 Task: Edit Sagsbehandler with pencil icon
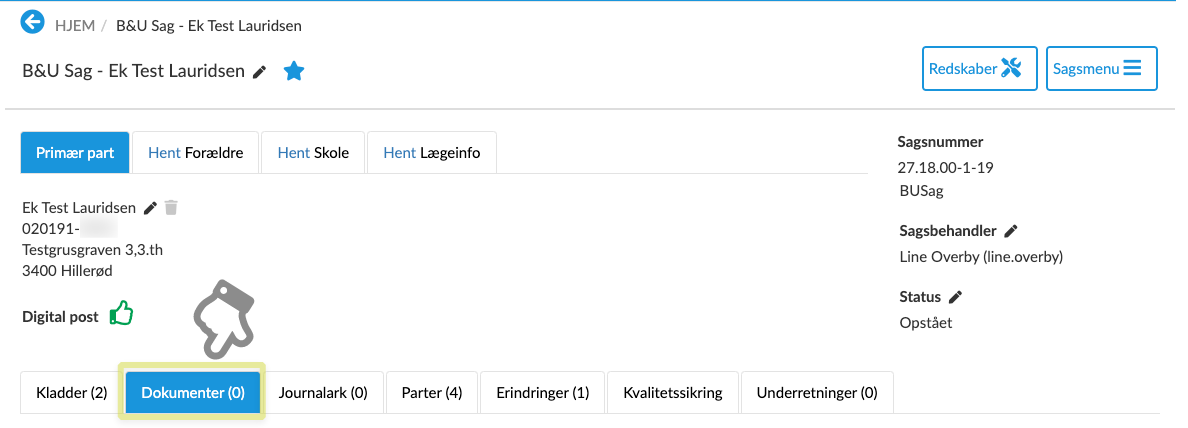[x=1011, y=231]
